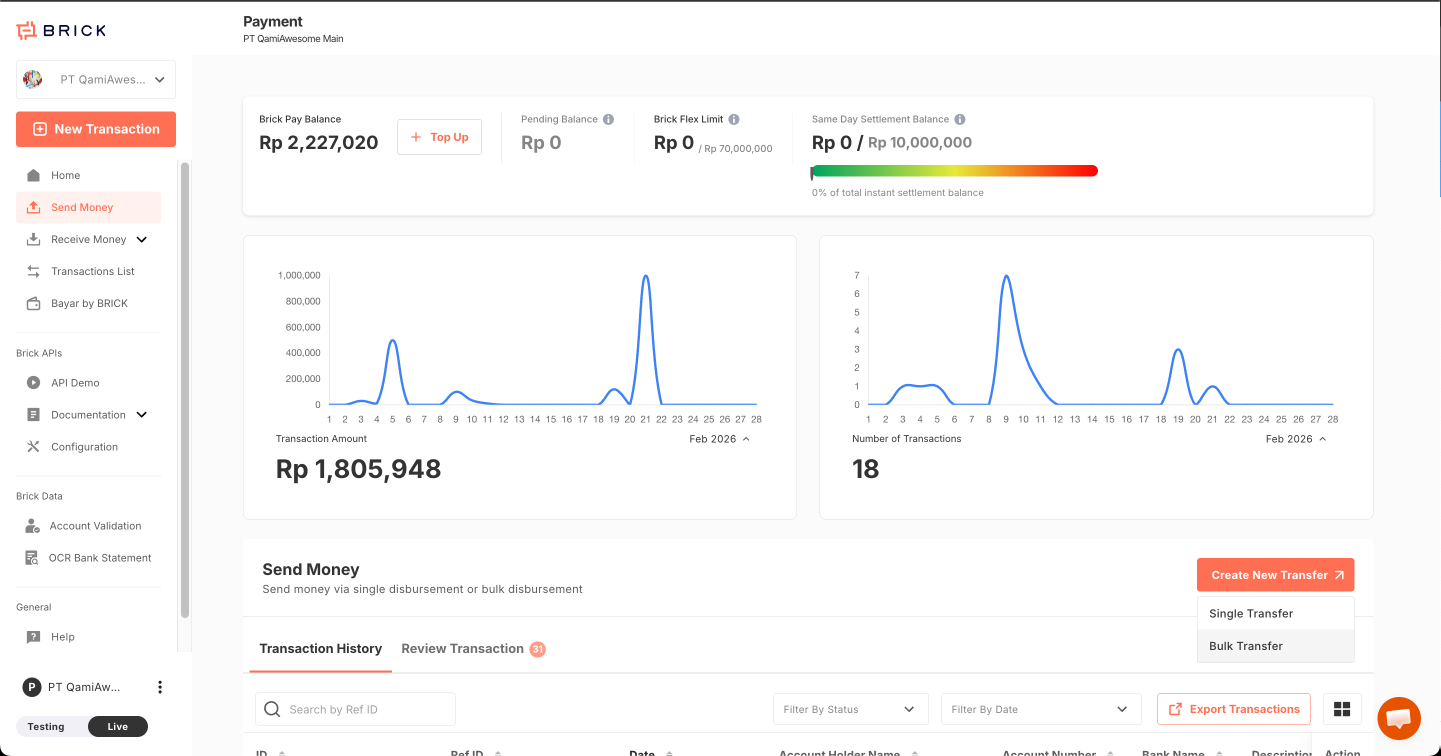Click the Rp 1,805,948 transaction amount total
The image size is (1441, 756).
coord(358,469)
